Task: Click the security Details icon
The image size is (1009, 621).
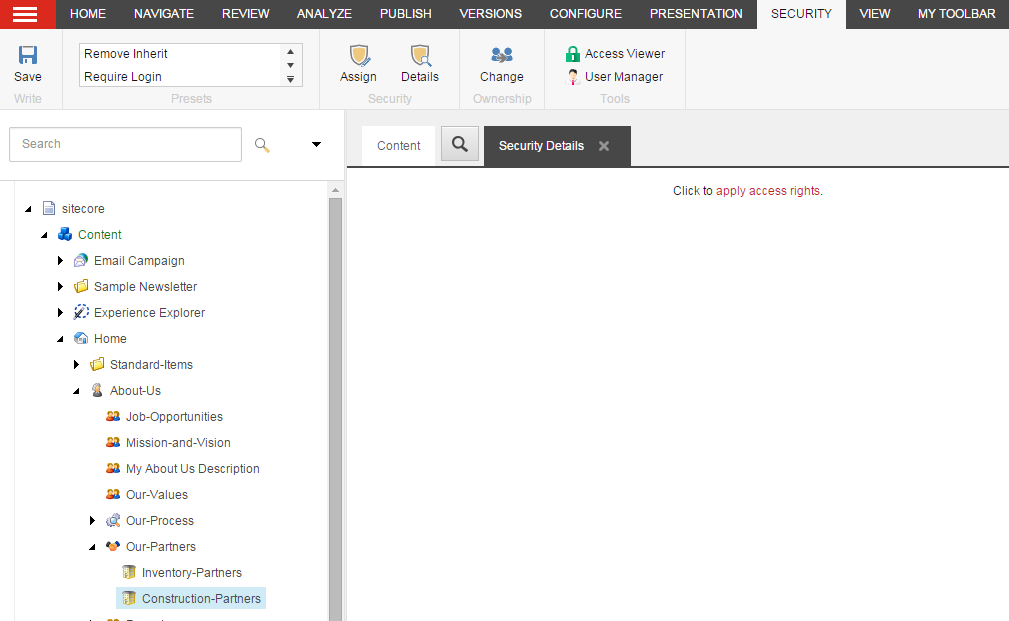Action: pos(420,56)
